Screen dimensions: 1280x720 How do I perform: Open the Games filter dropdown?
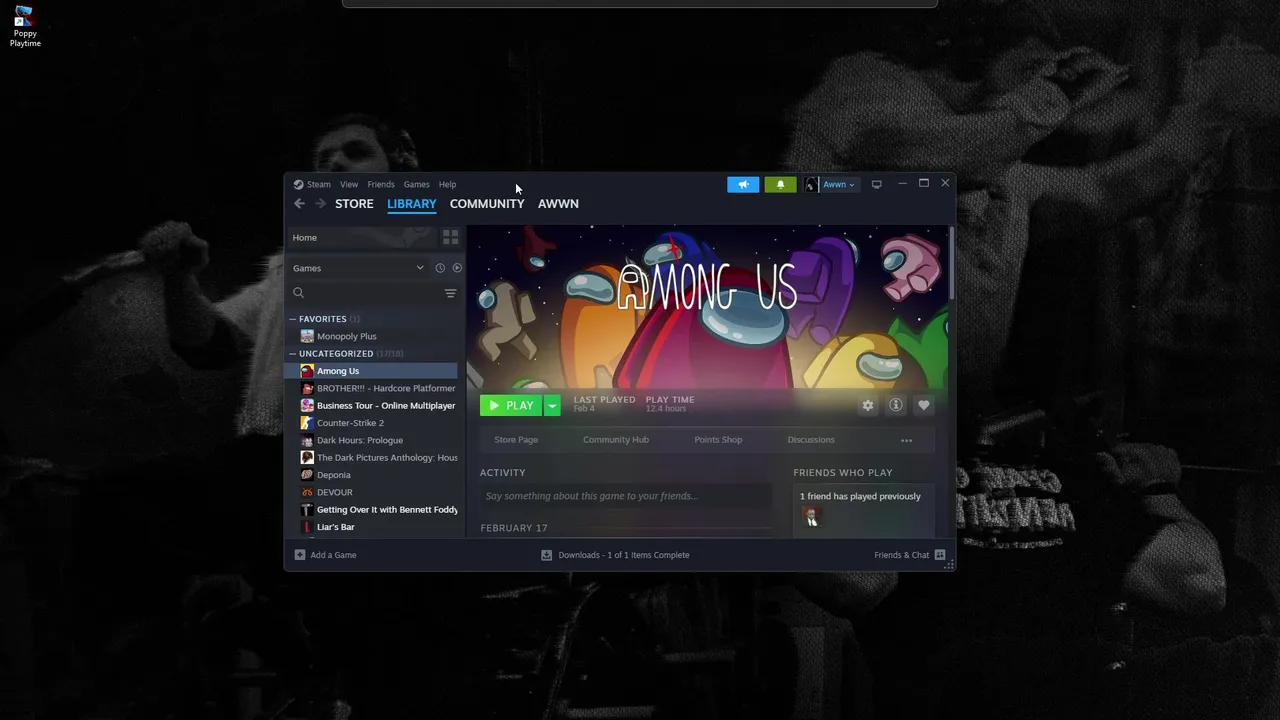coord(358,268)
